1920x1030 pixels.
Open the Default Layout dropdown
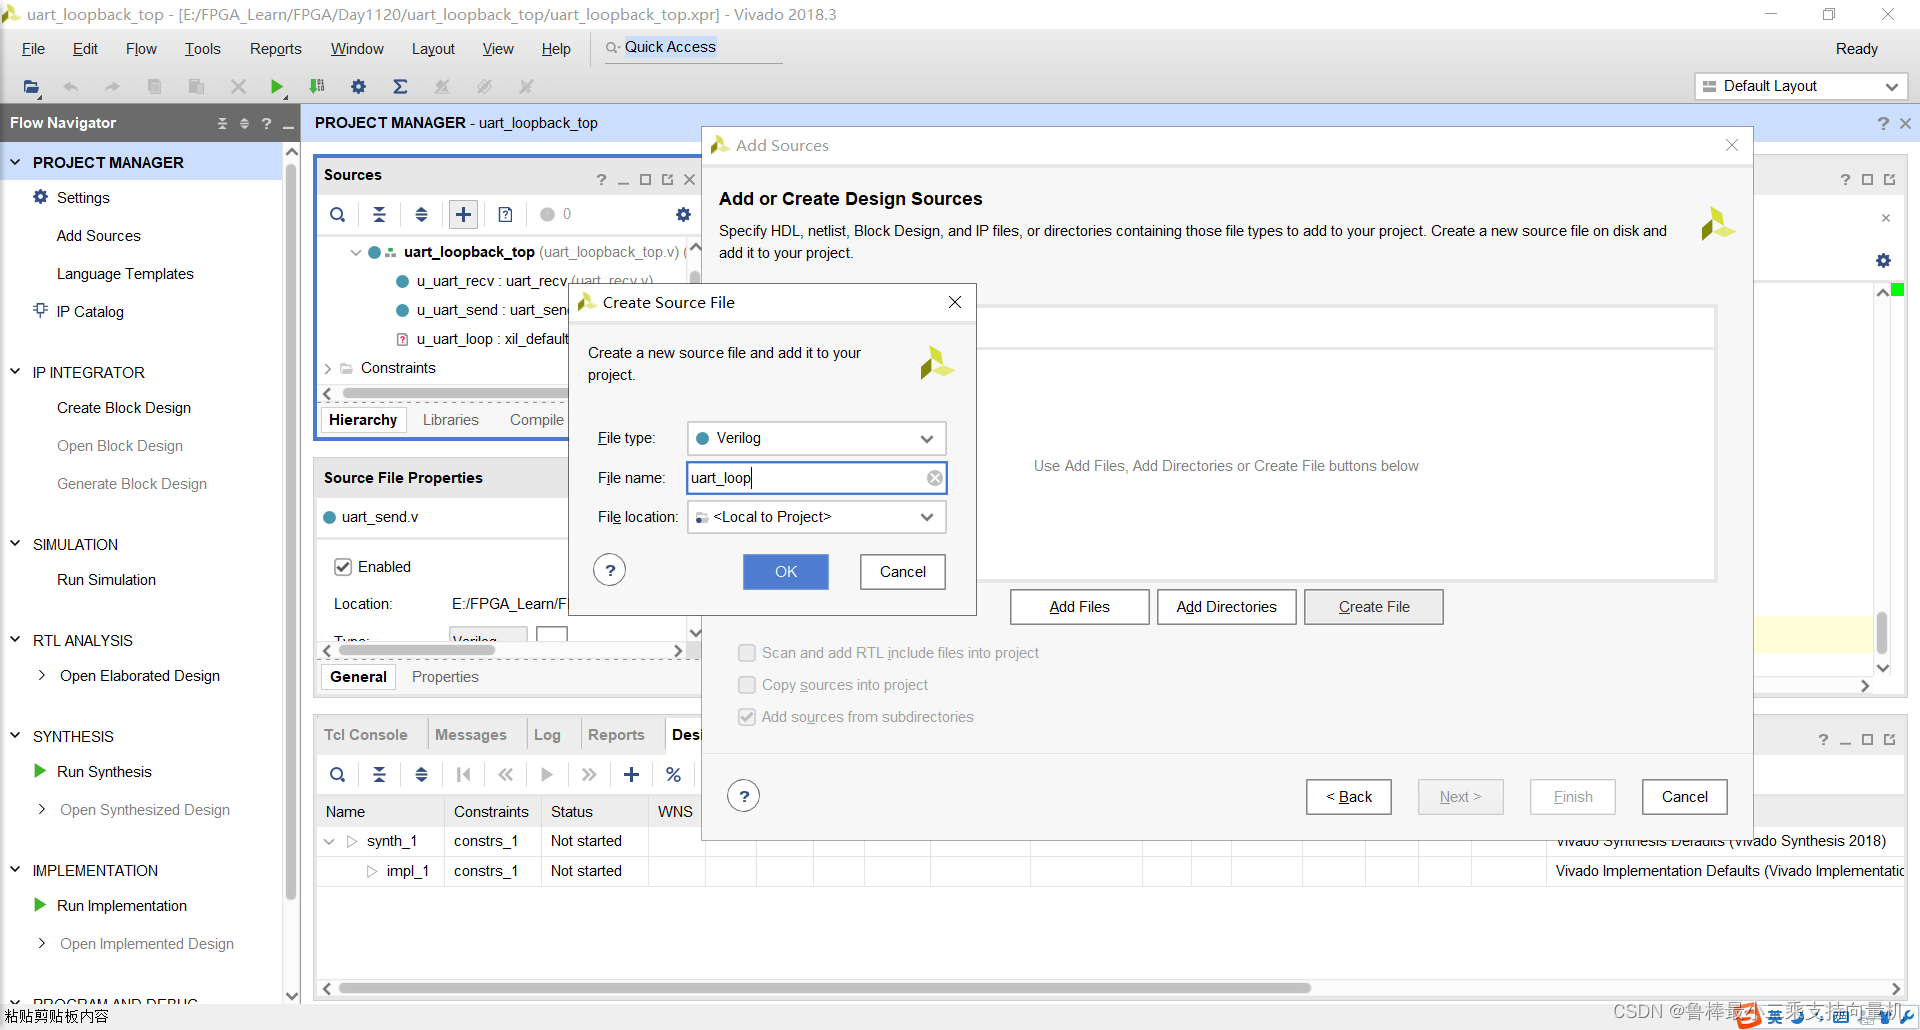click(x=1800, y=86)
